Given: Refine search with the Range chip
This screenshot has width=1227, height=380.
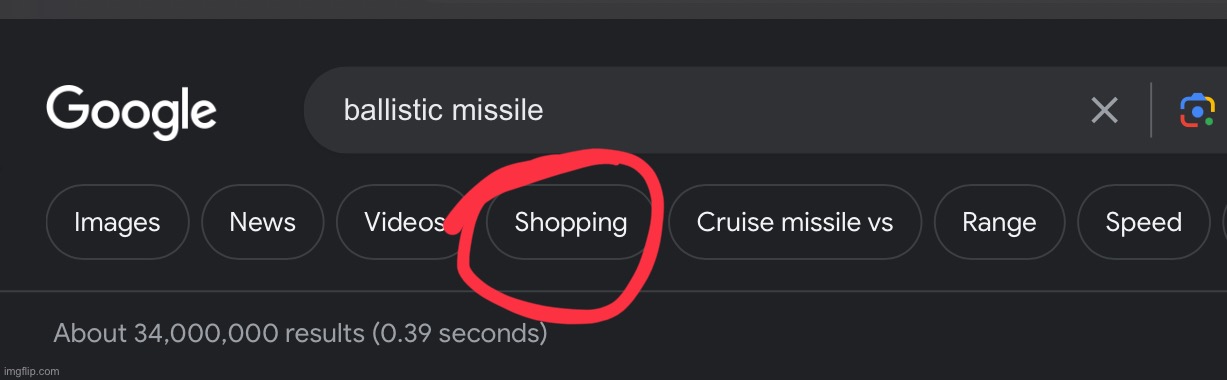Looking at the screenshot, I should (999, 222).
